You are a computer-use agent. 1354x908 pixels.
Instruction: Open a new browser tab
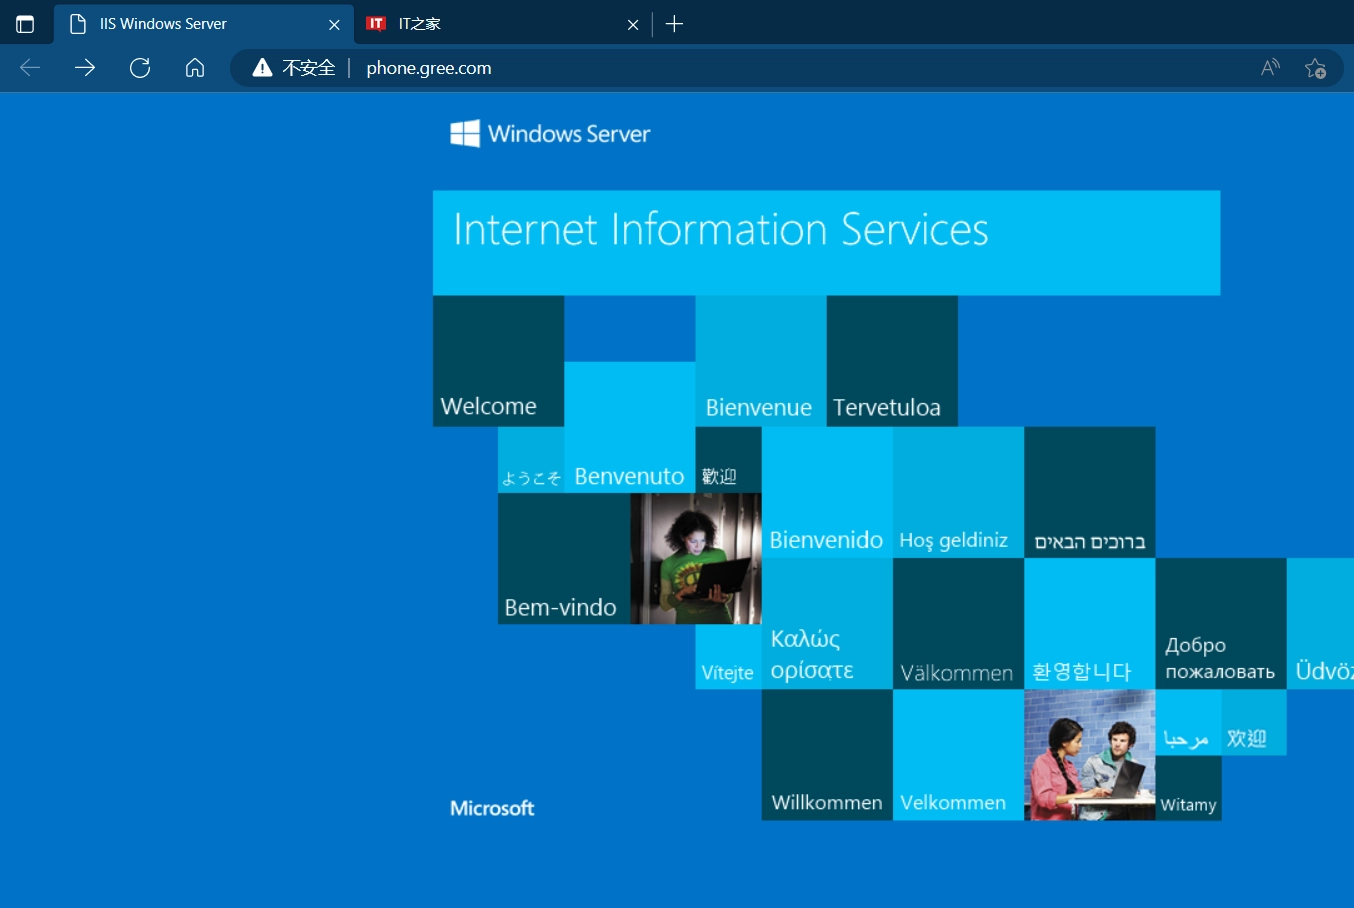674,24
